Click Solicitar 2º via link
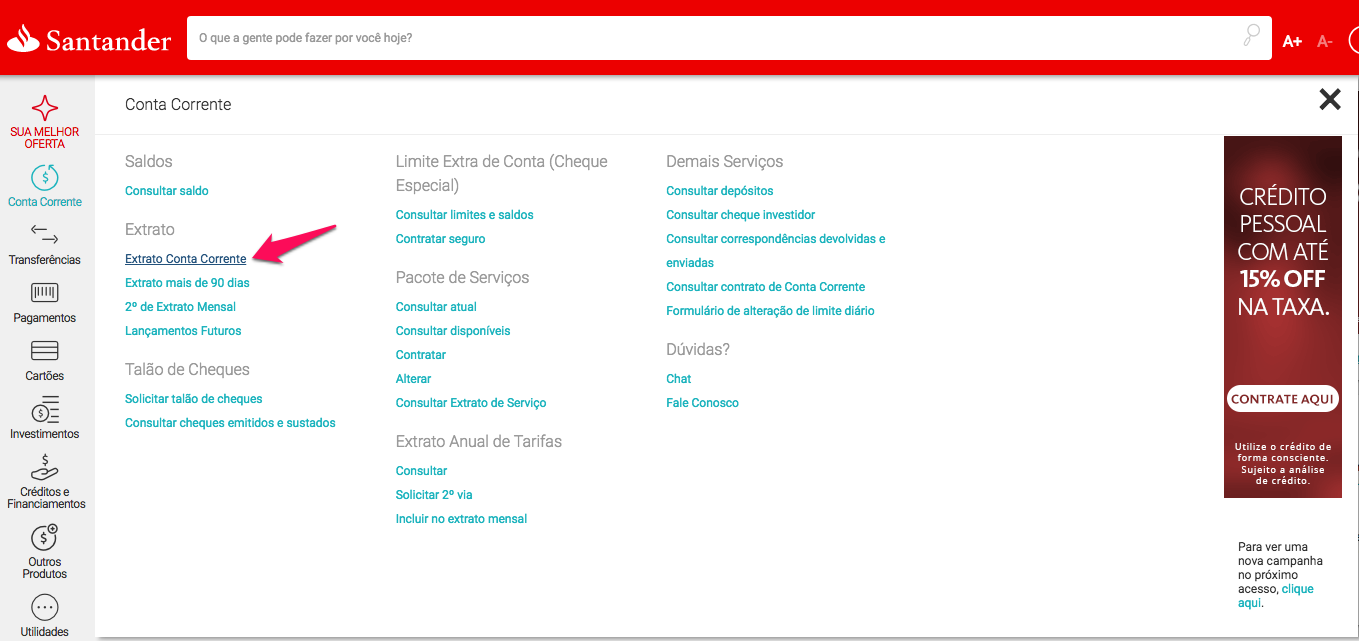Viewport: 1359px width, 641px height. click(x=434, y=495)
